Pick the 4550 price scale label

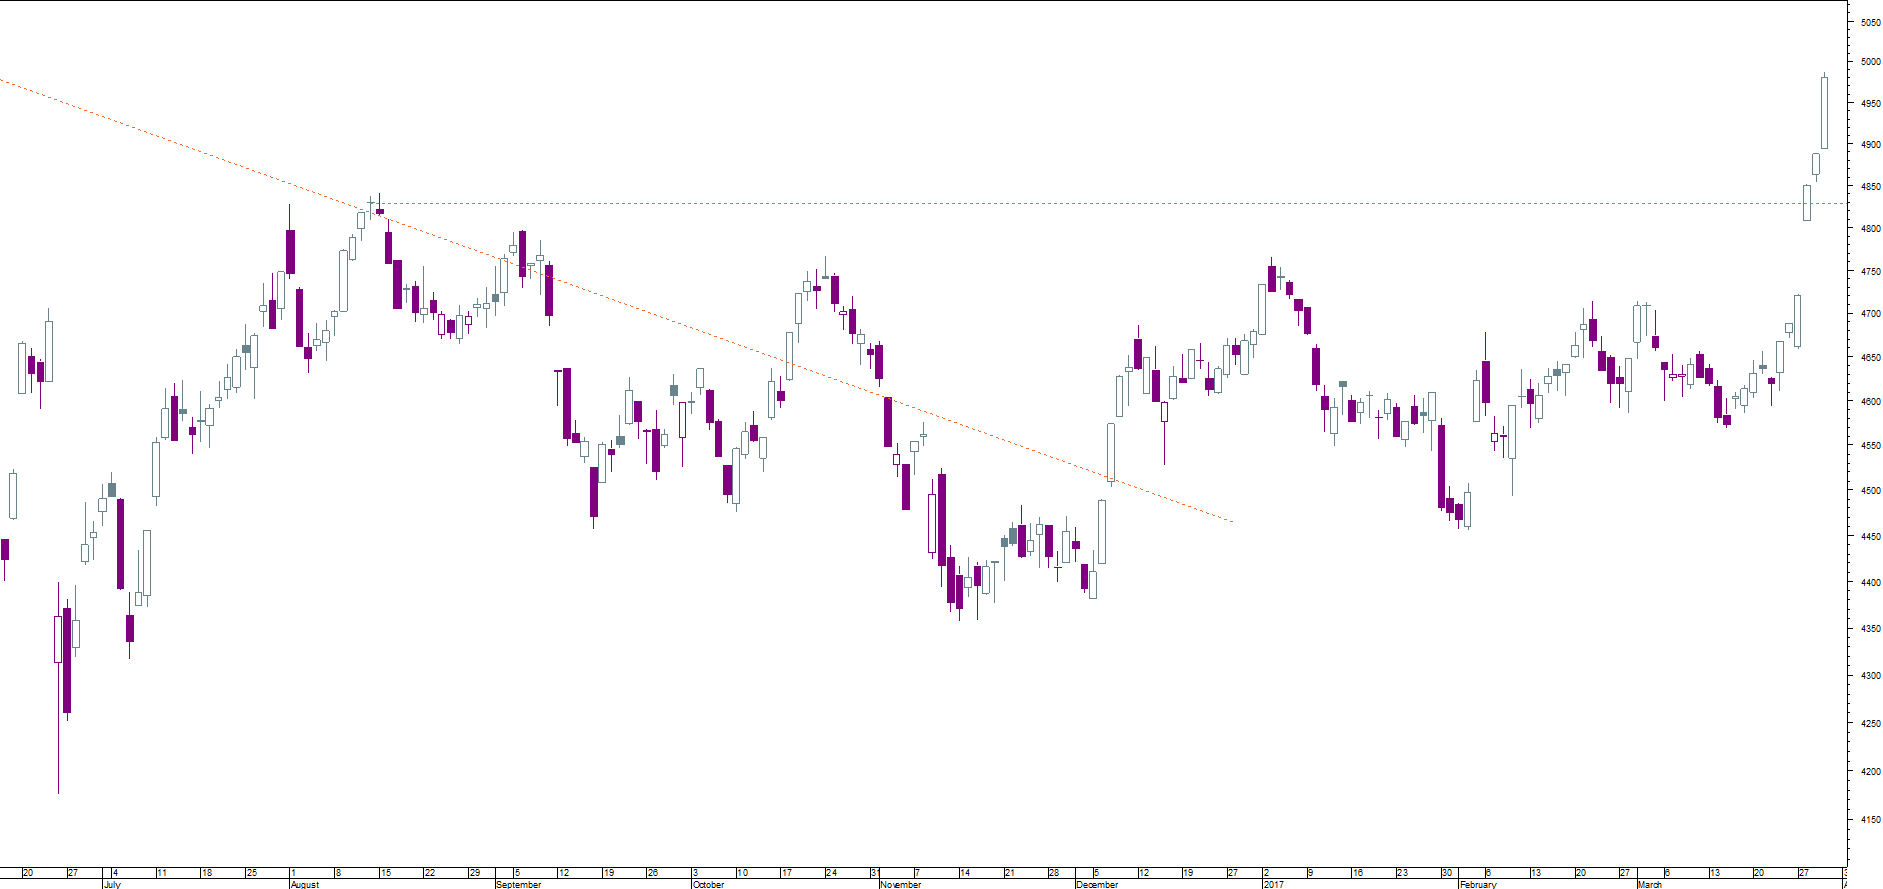pyautogui.click(x=1870, y=446)
